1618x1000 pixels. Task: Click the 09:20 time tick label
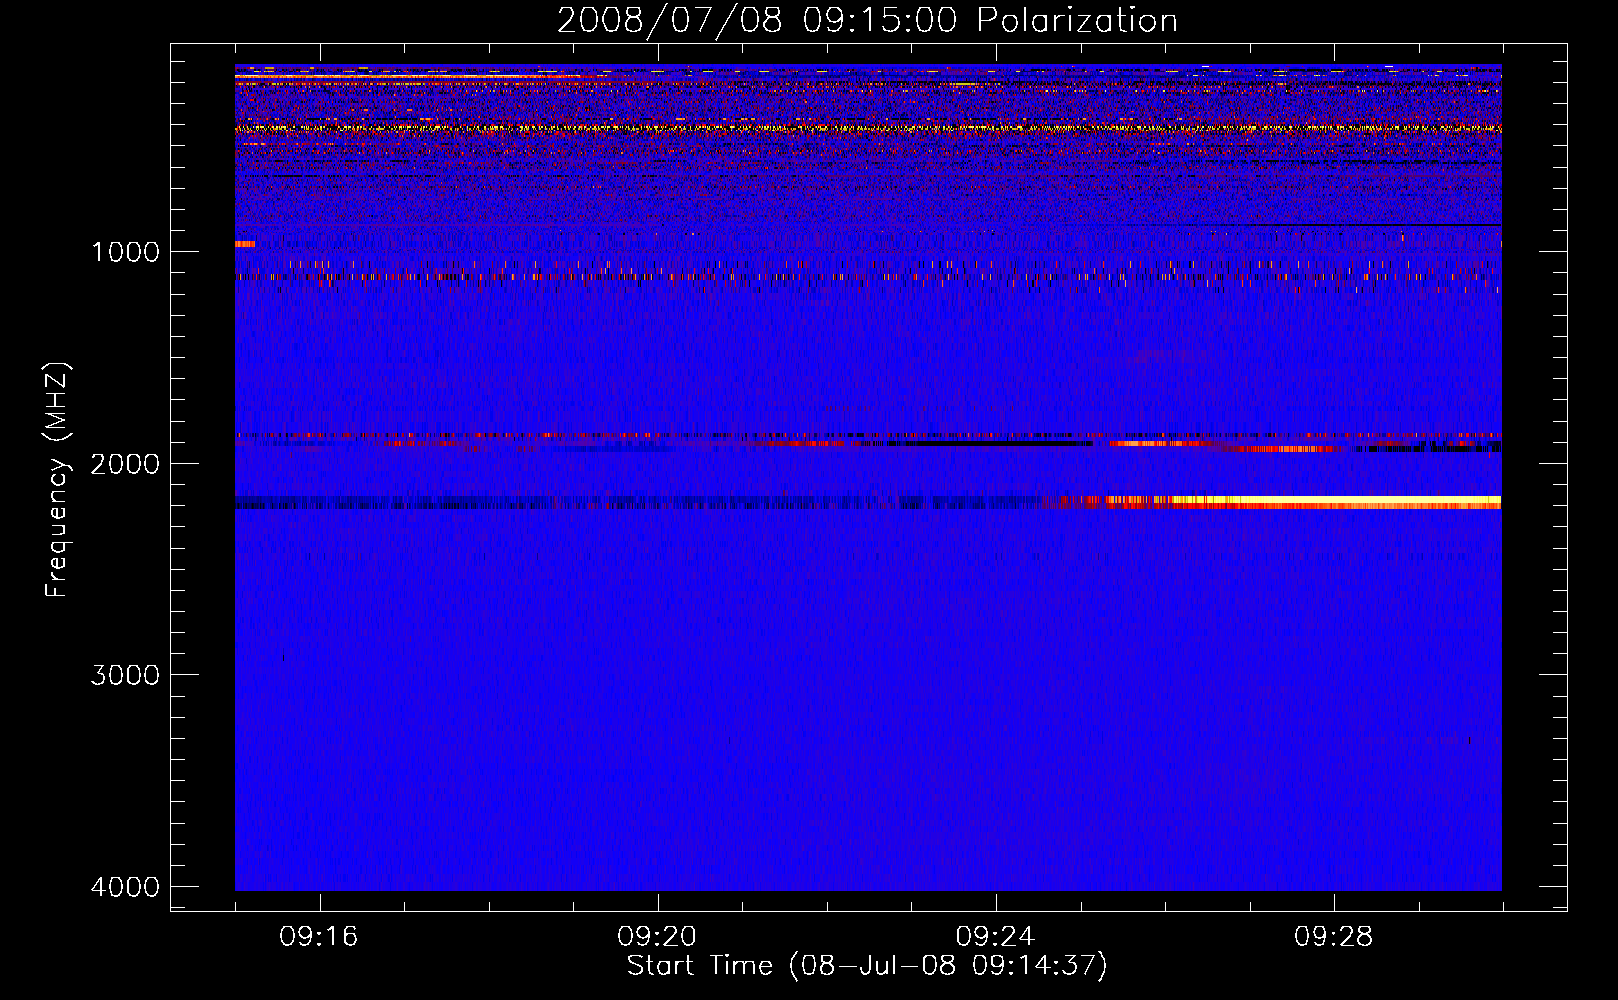(x=657, y=937)
